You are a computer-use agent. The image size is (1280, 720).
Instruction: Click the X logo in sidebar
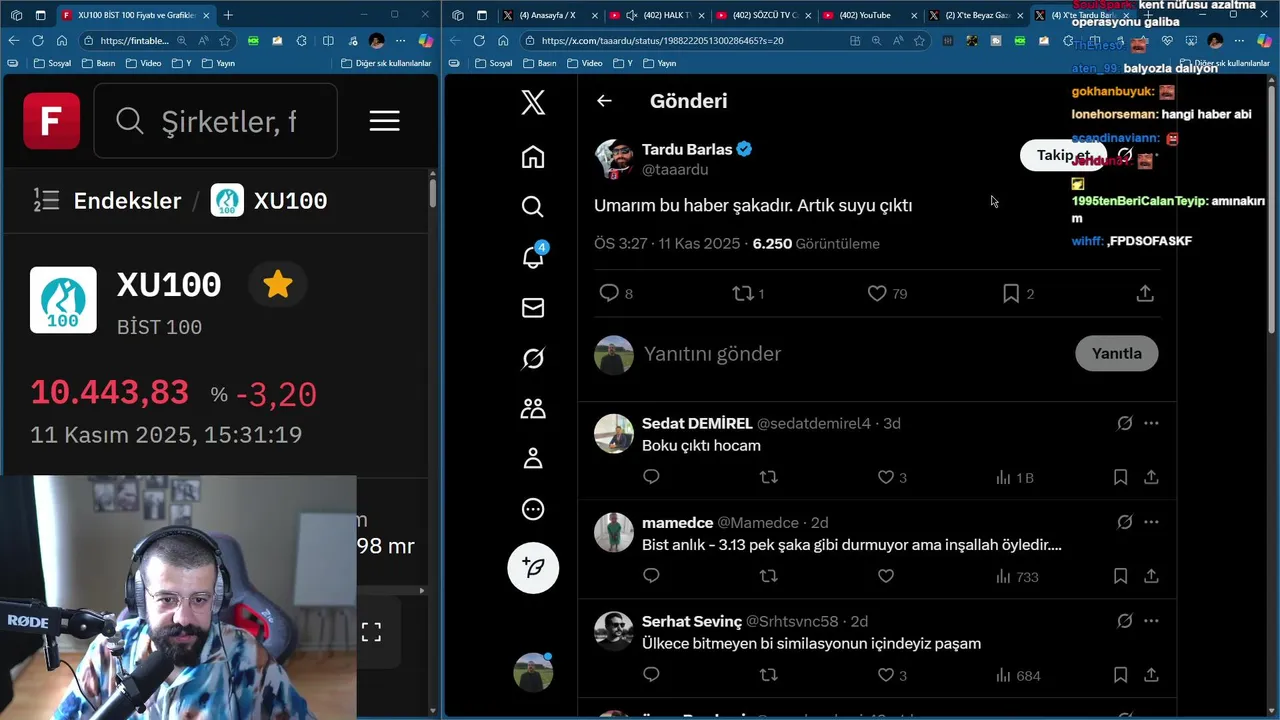coord(533,102)
